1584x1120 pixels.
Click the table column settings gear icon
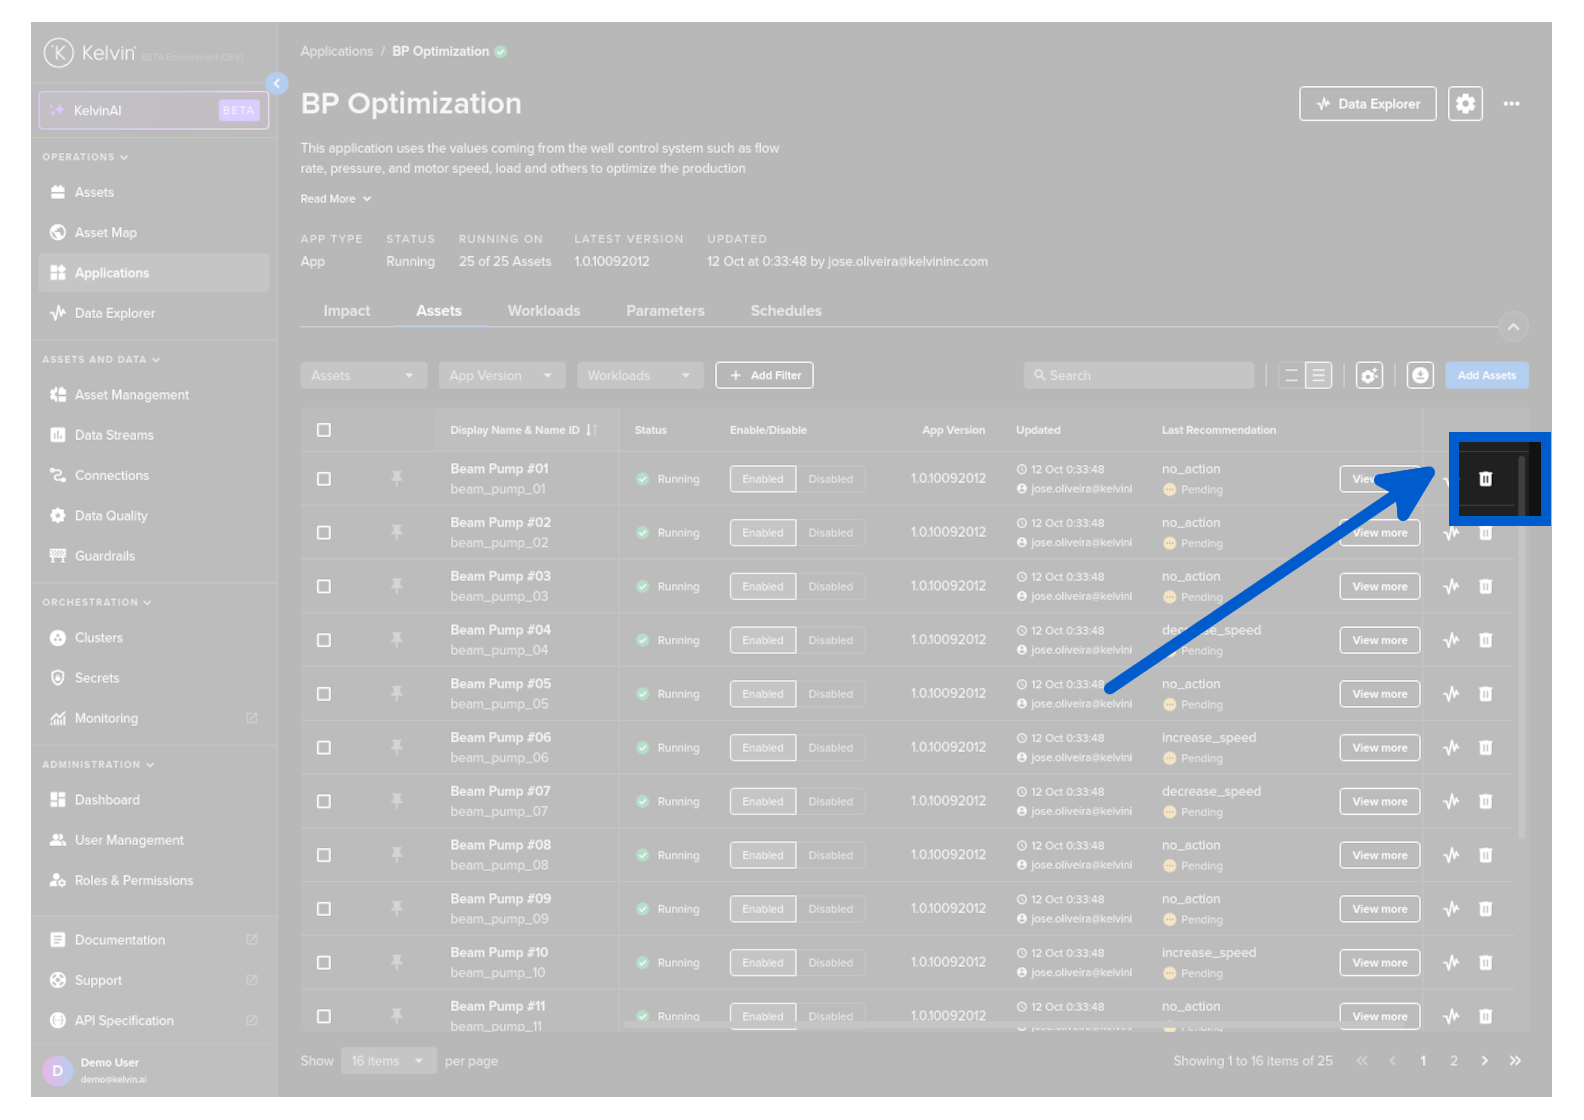(1369, 376)
